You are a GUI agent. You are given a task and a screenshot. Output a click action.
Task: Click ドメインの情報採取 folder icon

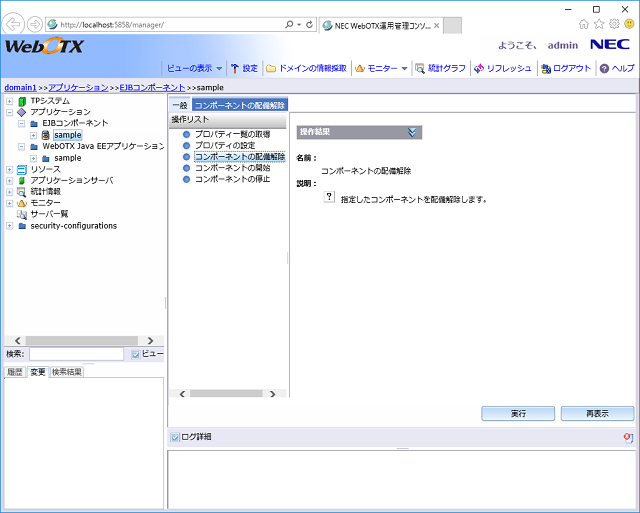coord(271,68)
